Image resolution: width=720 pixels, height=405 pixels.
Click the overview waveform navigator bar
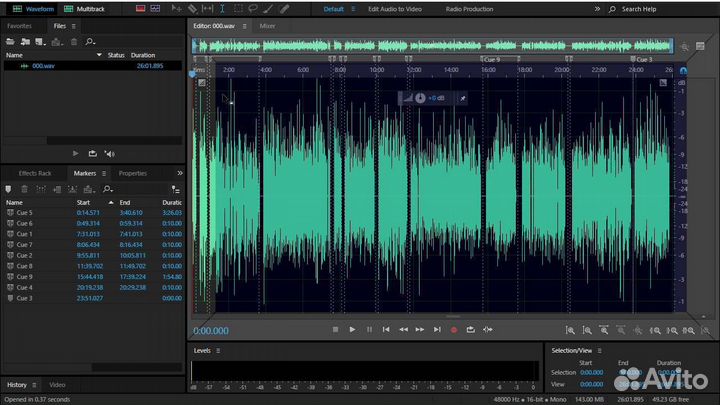click(x=433, y=46)
